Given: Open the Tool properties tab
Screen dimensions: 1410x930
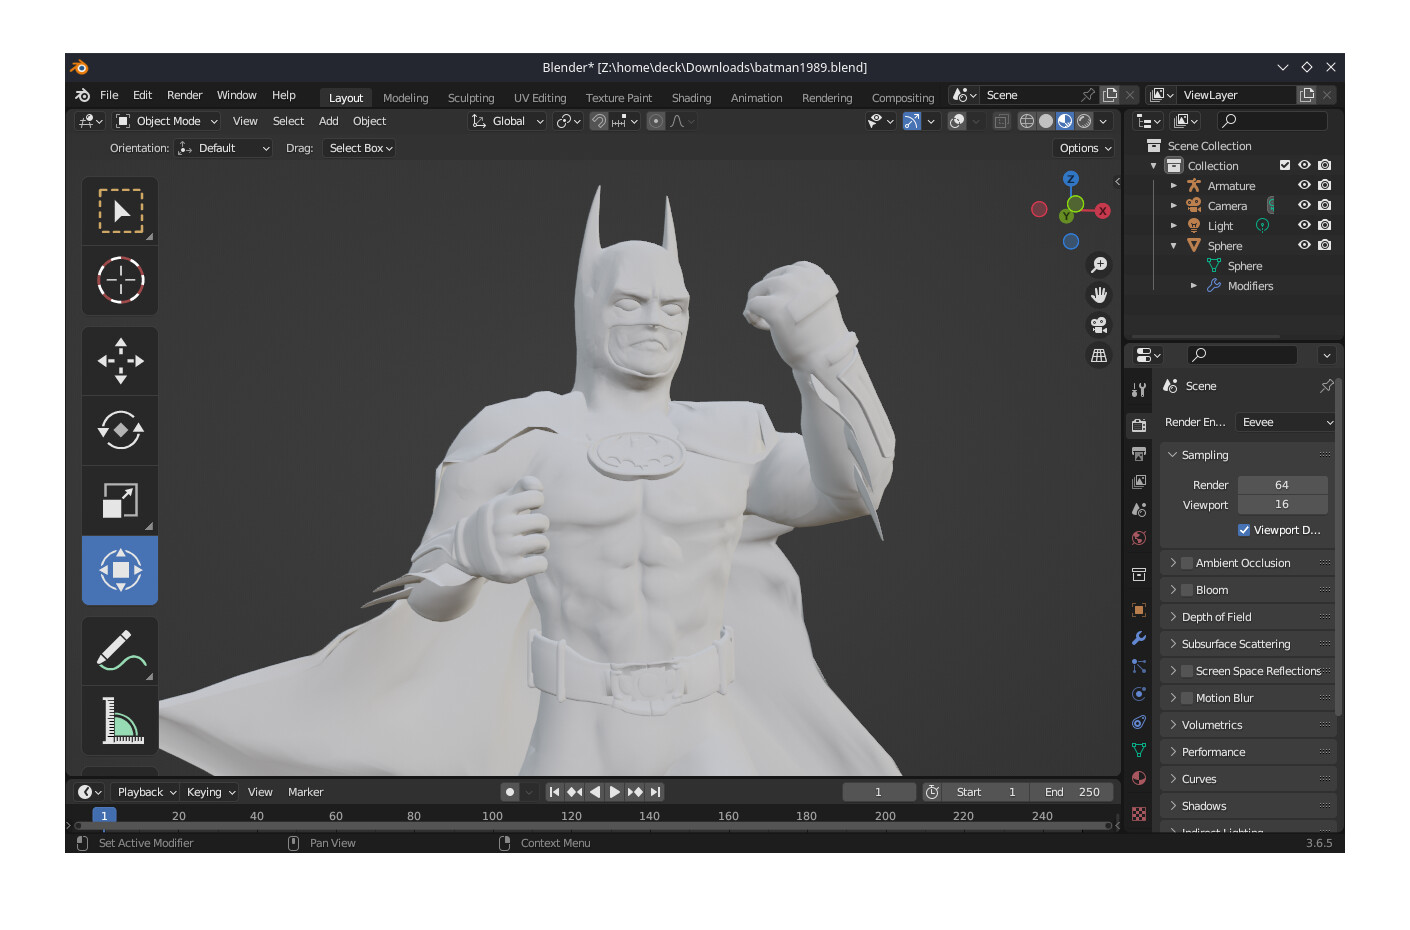Looking at the screenshot, I should pos(1139,390).
